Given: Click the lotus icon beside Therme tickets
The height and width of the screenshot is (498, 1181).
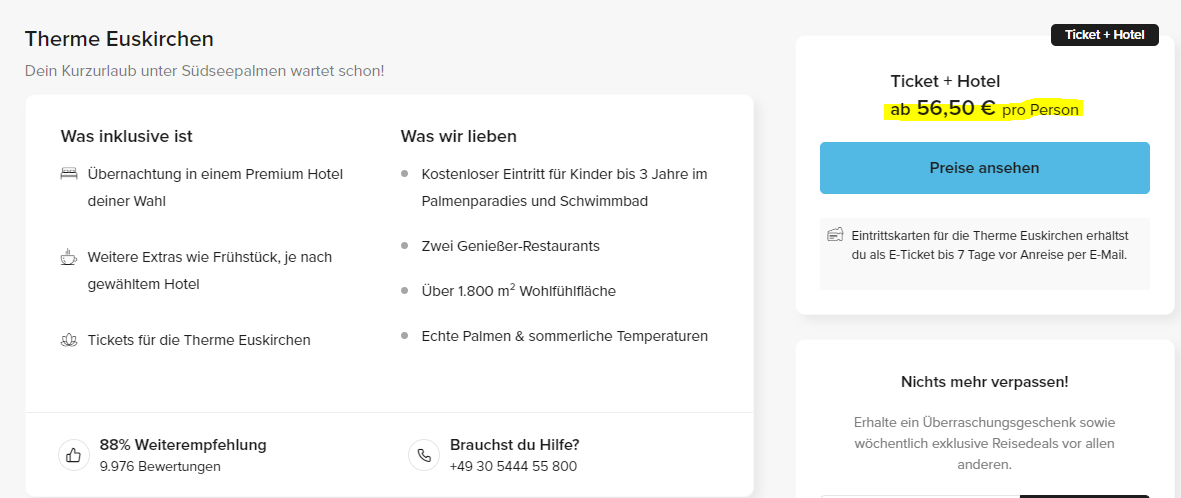Looking at the screenshot, I should (69, 340).
